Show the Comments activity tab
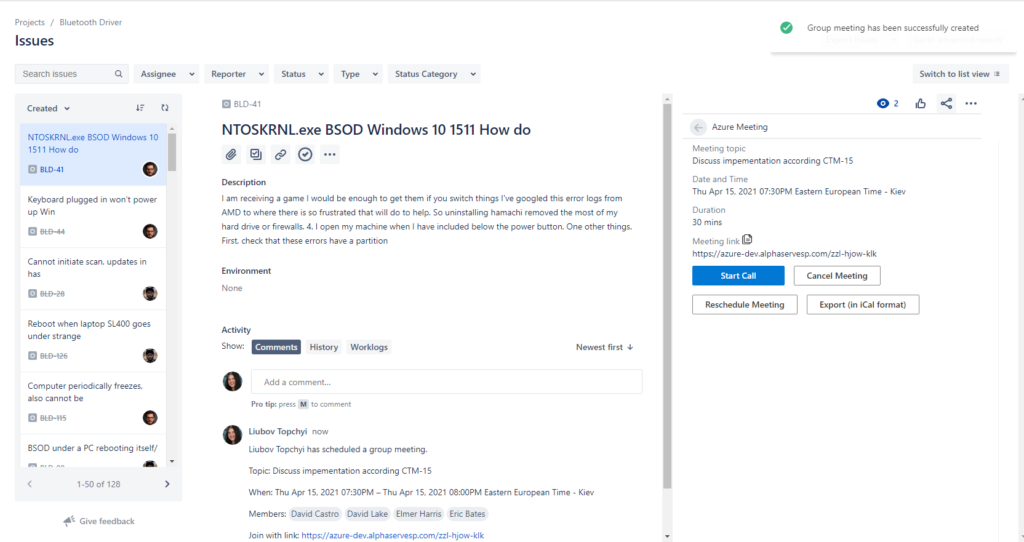Screen dimensions: 1024x542 point(276,347)
